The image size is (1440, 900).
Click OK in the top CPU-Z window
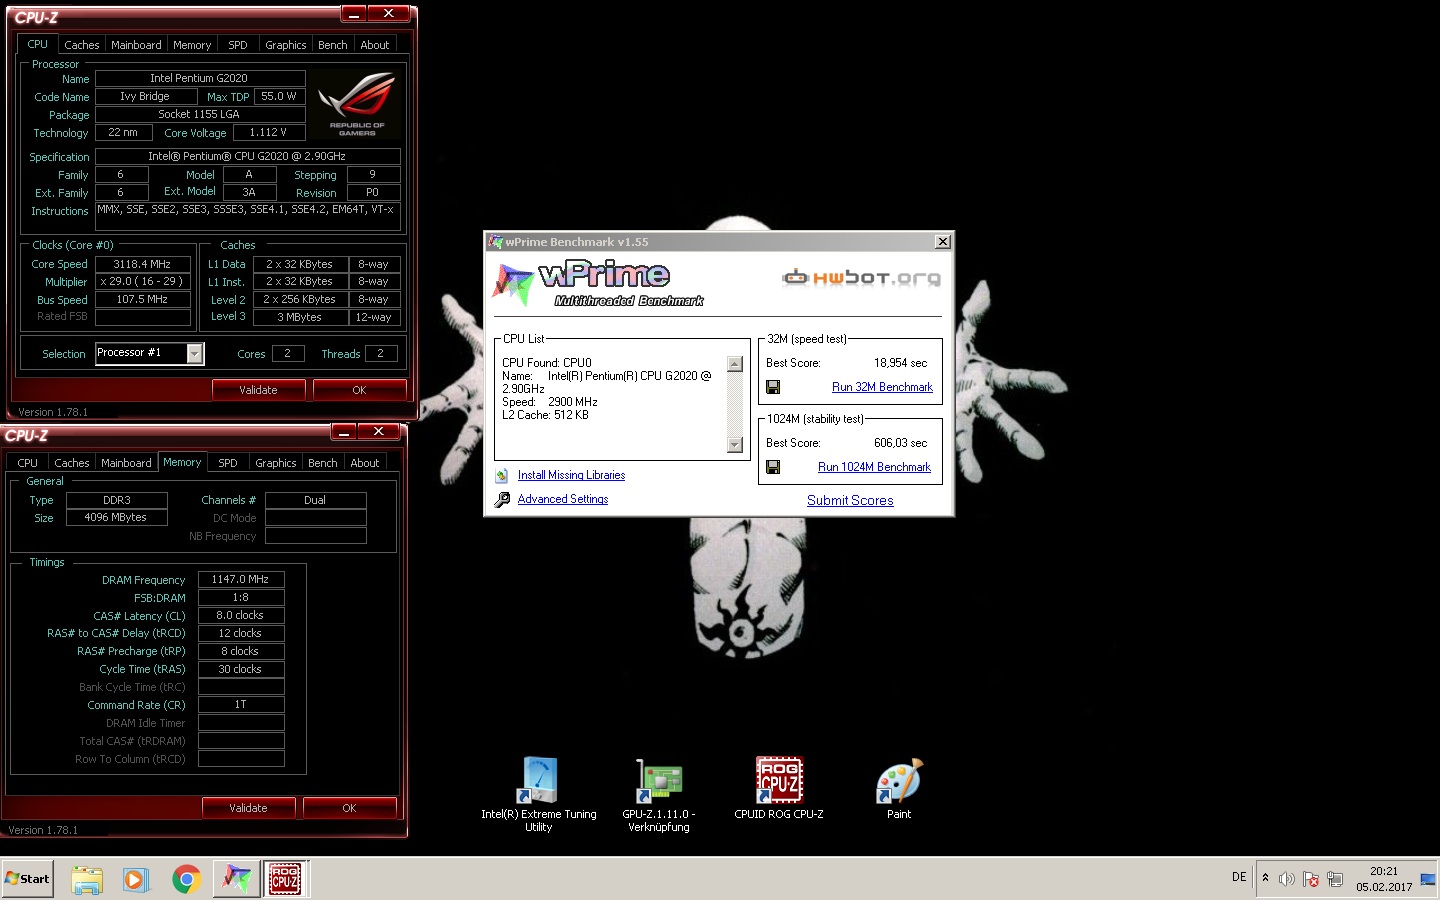(x=359, y=390)
